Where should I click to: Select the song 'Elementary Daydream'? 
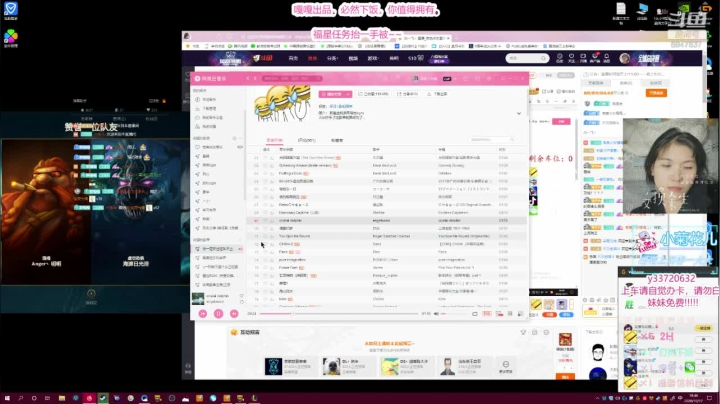click(299, 213)
